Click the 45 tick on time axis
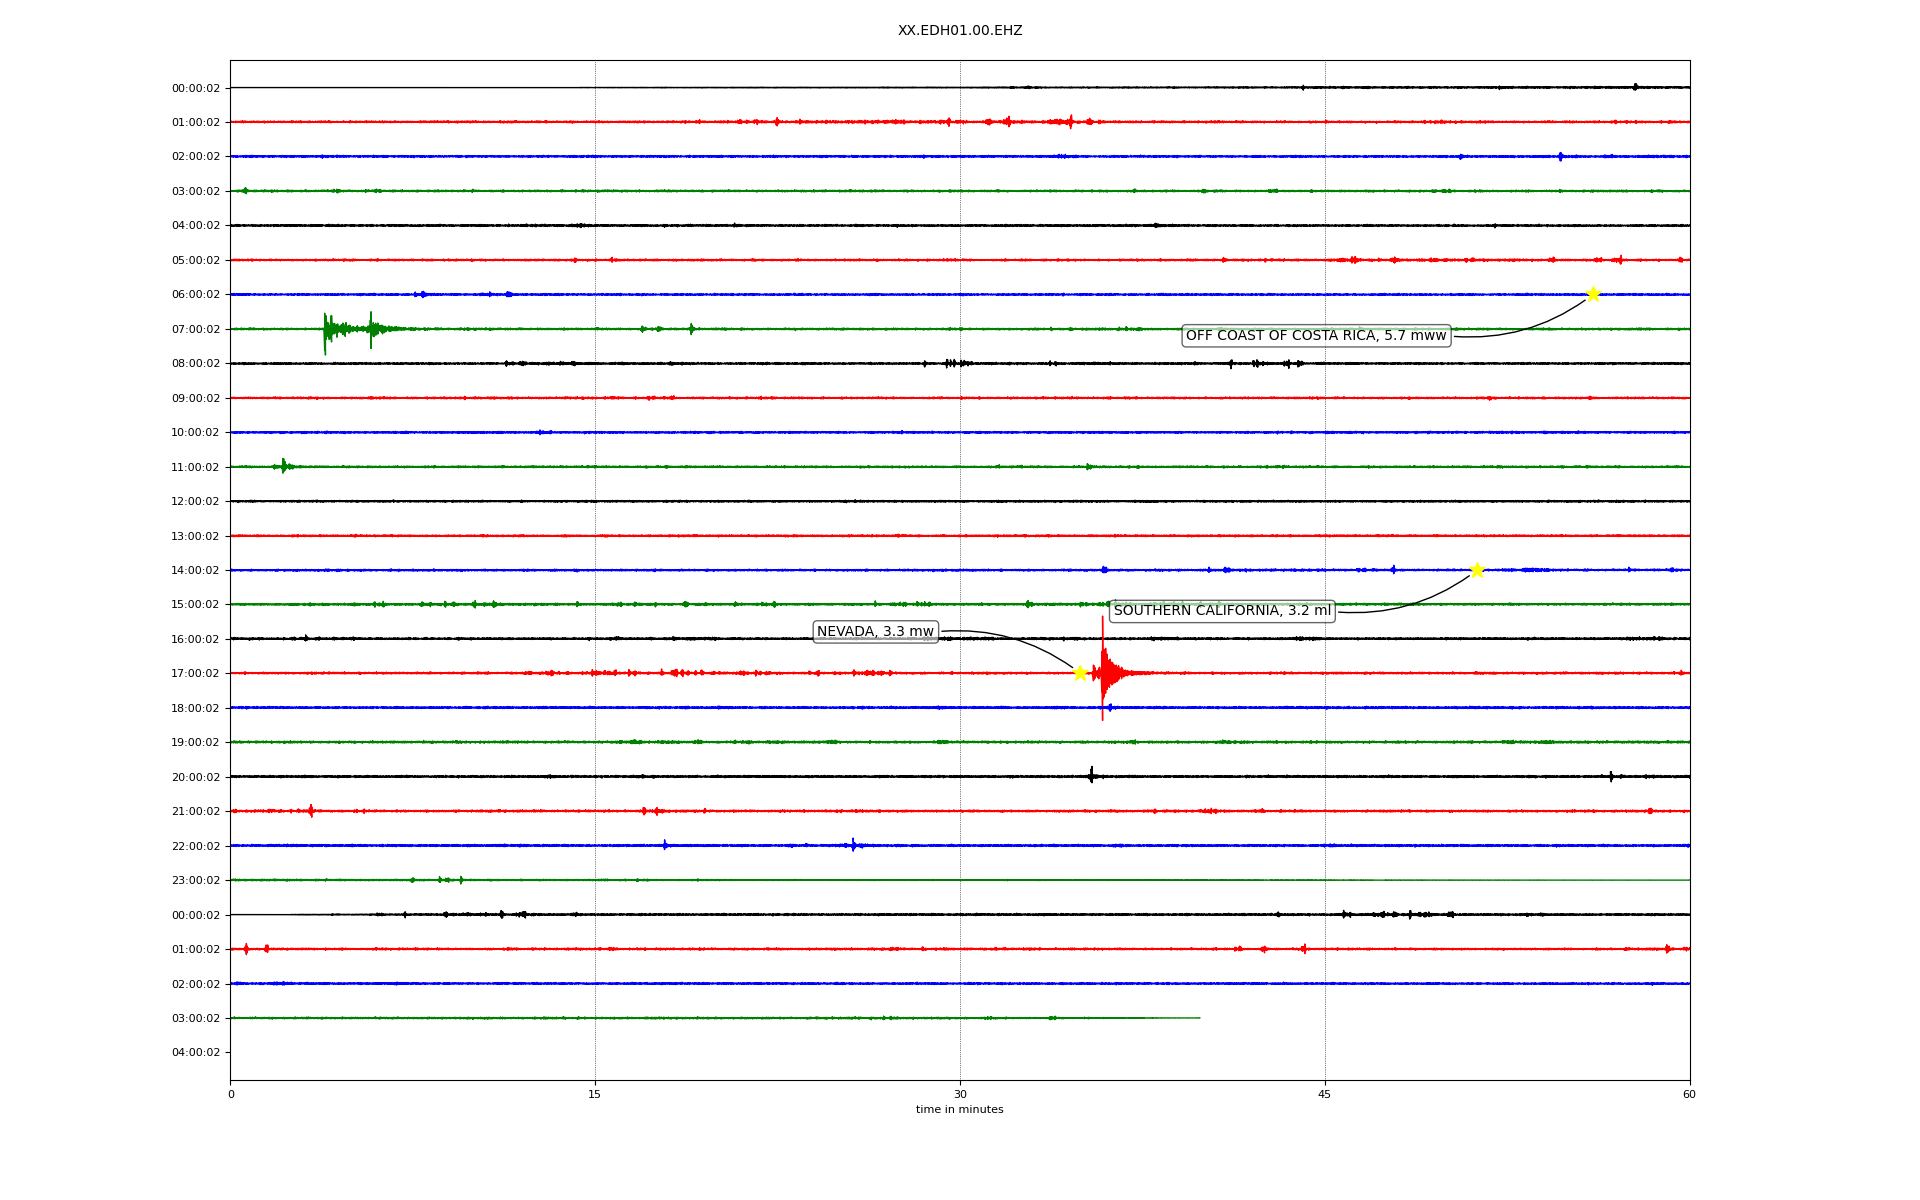 point(1325,1094)
